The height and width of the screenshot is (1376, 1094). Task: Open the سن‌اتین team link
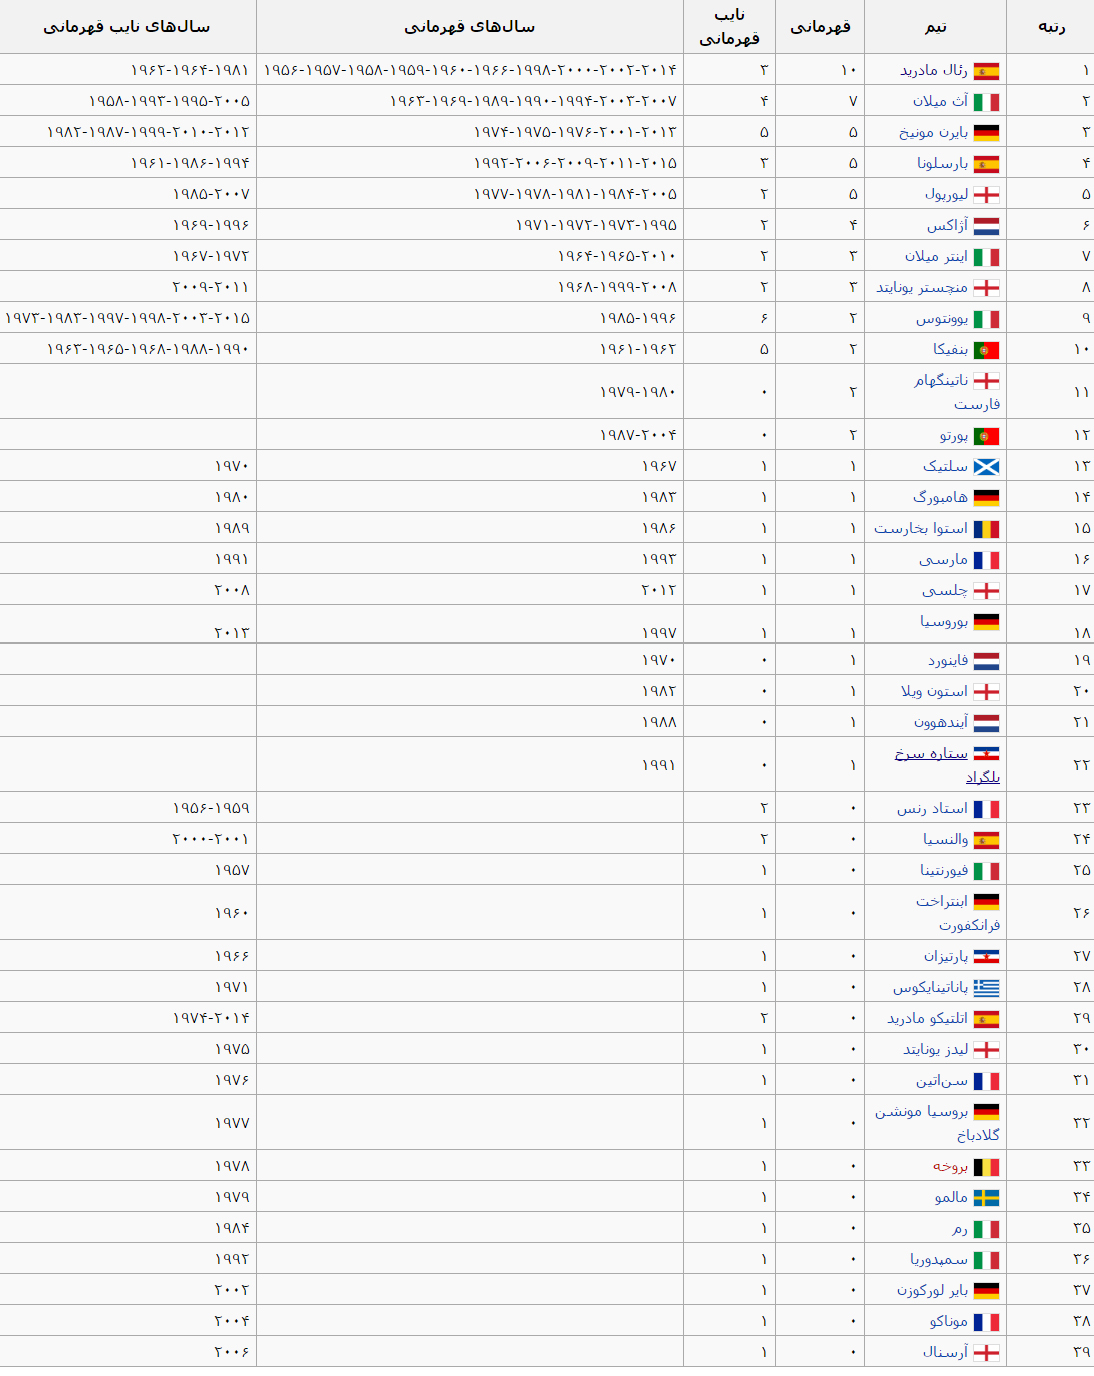(942, 1080)
